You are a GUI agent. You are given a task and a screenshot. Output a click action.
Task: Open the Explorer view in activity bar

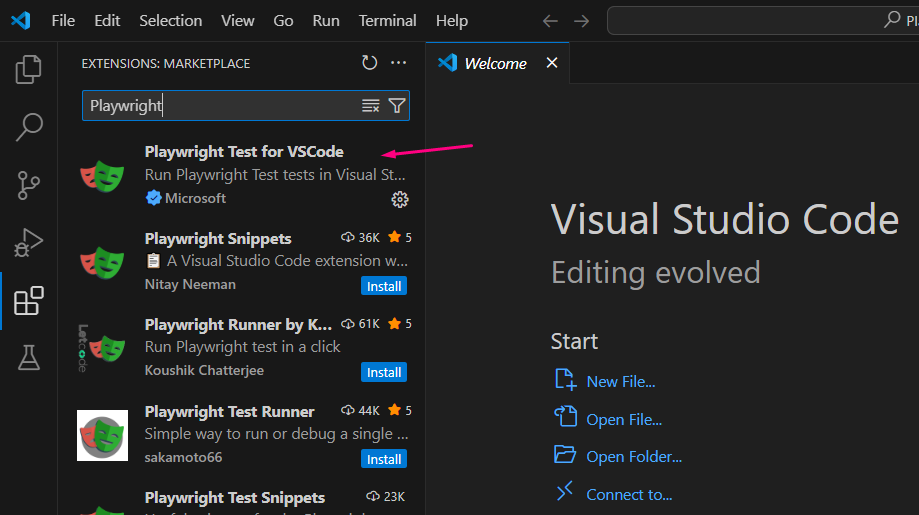coord(28,70)
